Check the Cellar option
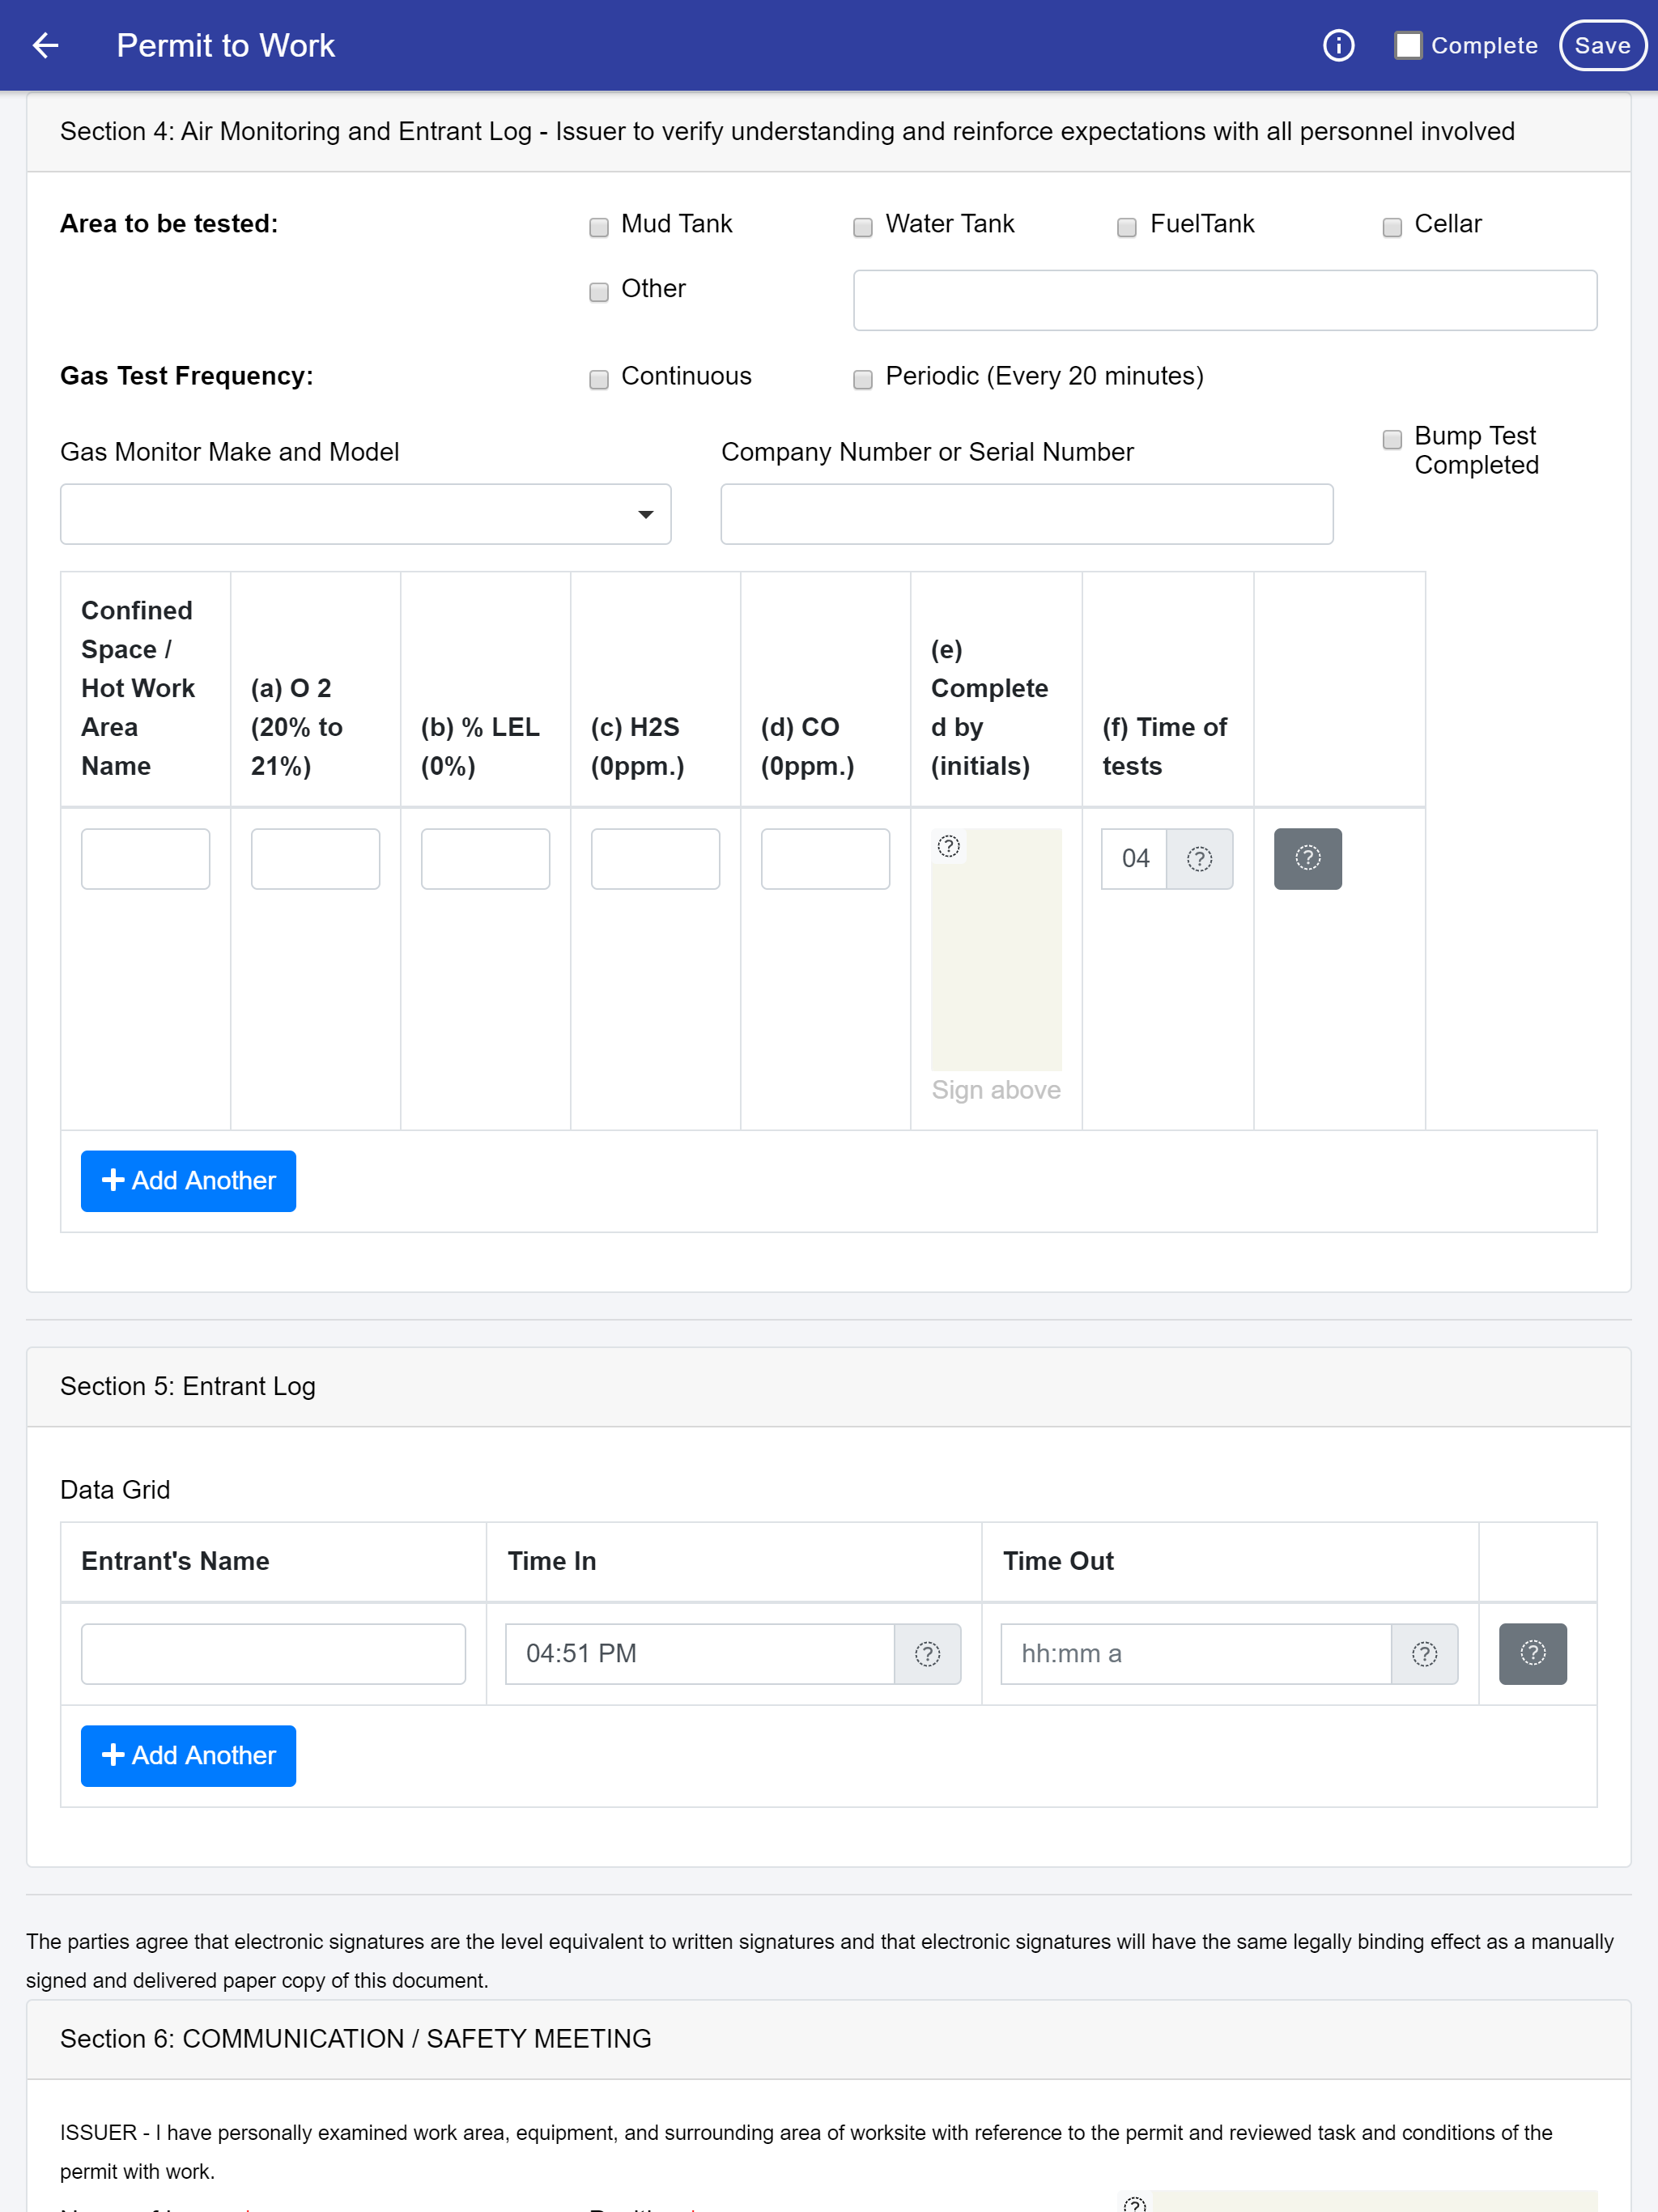The image size is (1658, 2212). click(1392, 227)
